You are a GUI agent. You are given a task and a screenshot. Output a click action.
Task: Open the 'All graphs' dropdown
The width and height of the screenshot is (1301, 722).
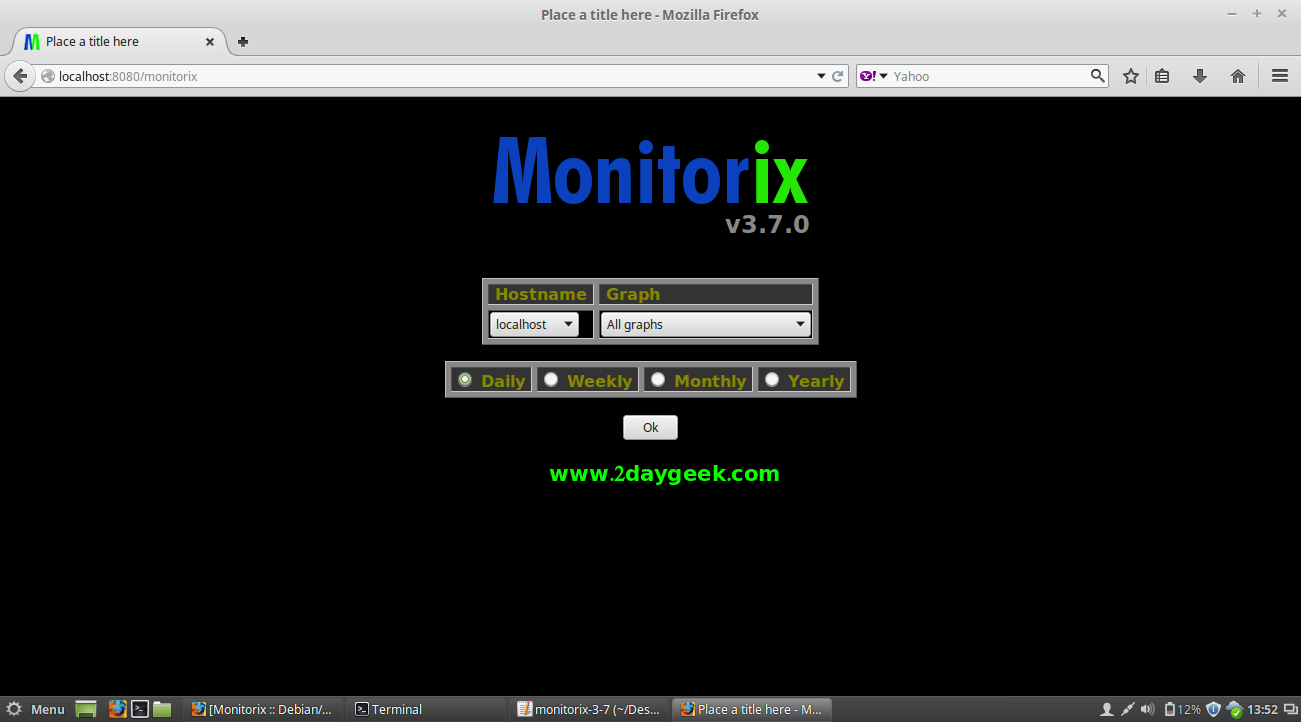click(x=705, y=324)
